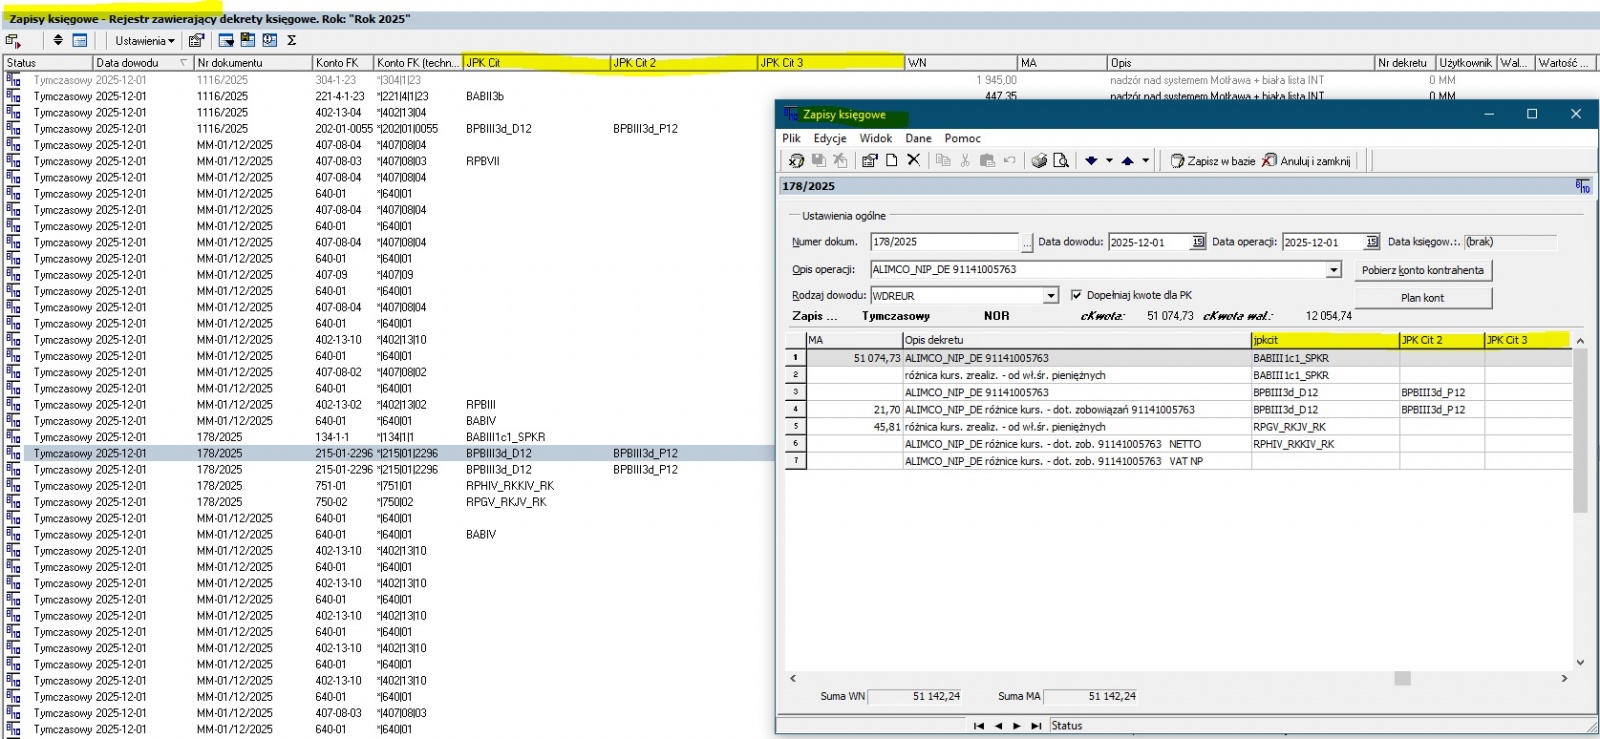The width and height of the screenshot is (1600, 739).
Task: Open the Edycje menu
Action: pos(829,138)
